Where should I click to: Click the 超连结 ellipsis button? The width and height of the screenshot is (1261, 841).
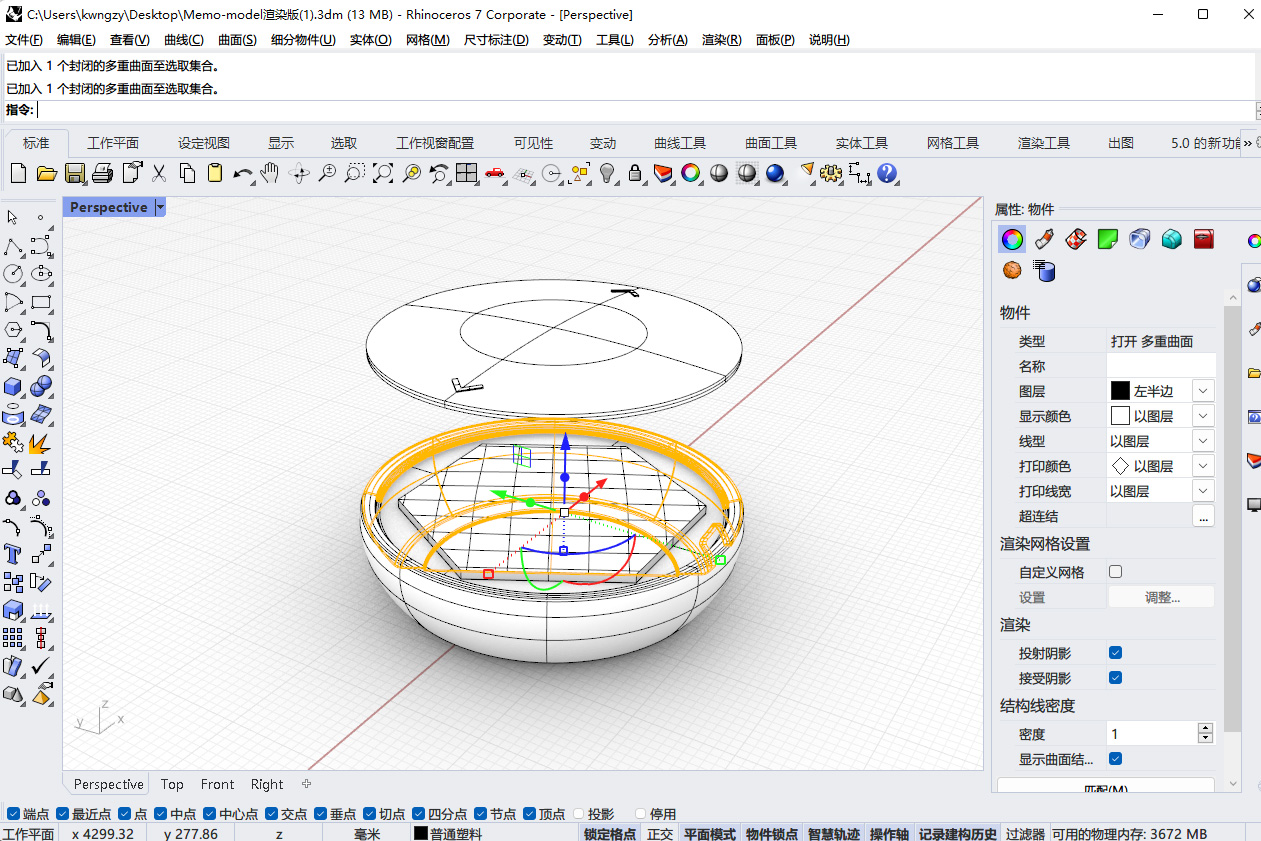pyautogui.click(x=1203, y=516)
